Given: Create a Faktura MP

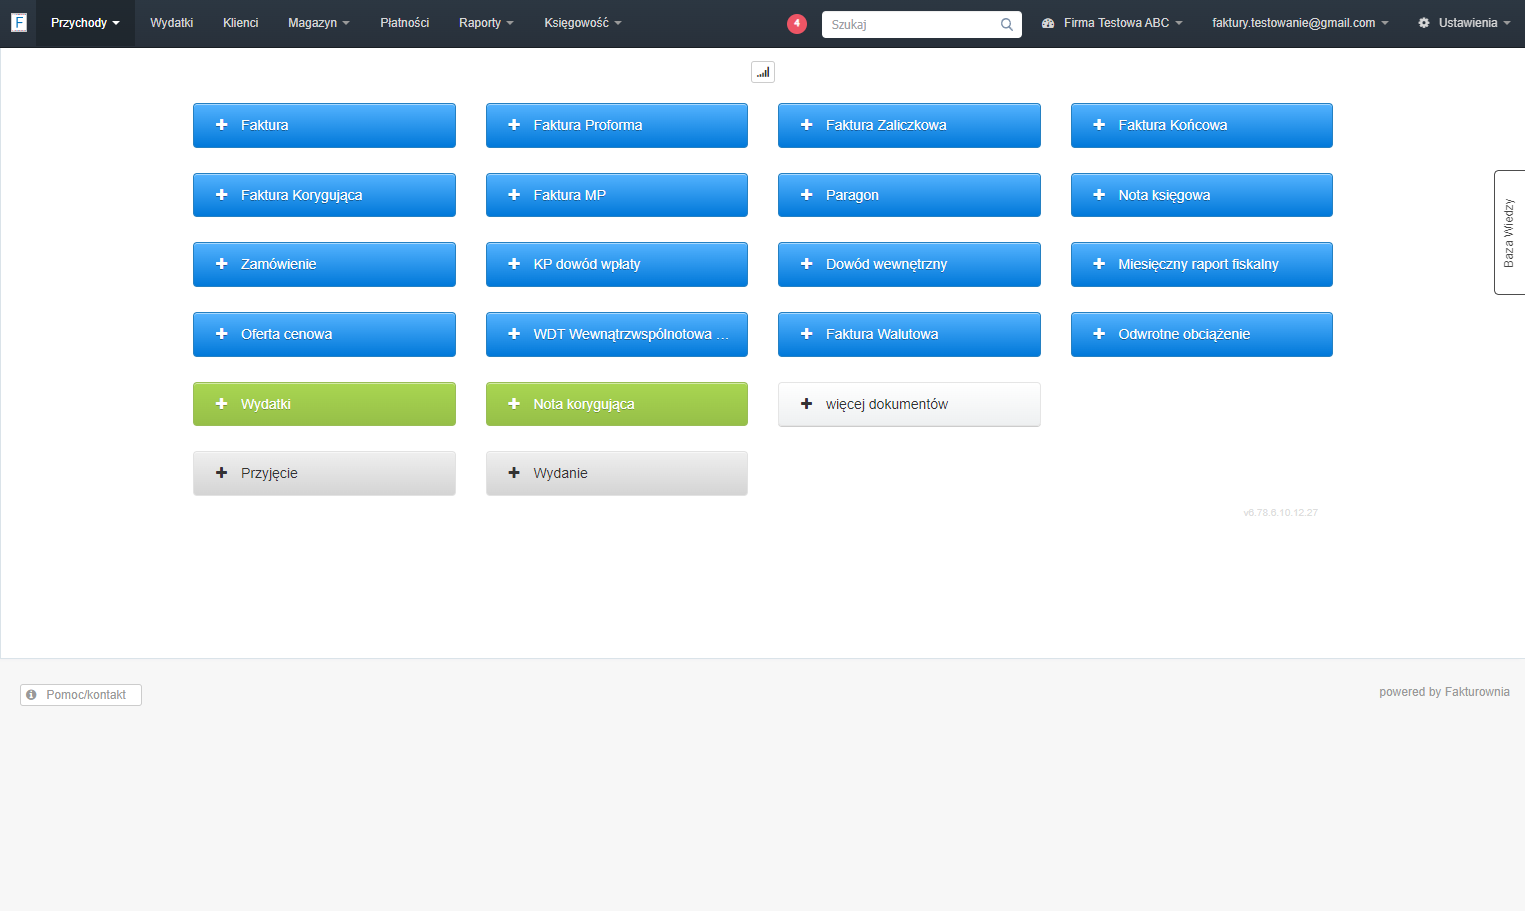Looking at the screenshot, I should point(617,195).
